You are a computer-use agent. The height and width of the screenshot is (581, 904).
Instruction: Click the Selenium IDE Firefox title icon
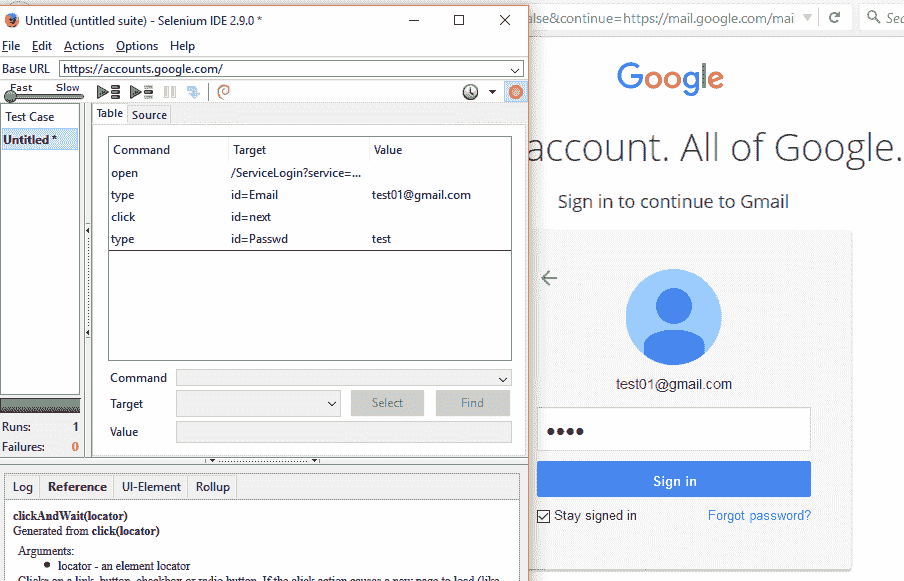[x=12, y=21]
